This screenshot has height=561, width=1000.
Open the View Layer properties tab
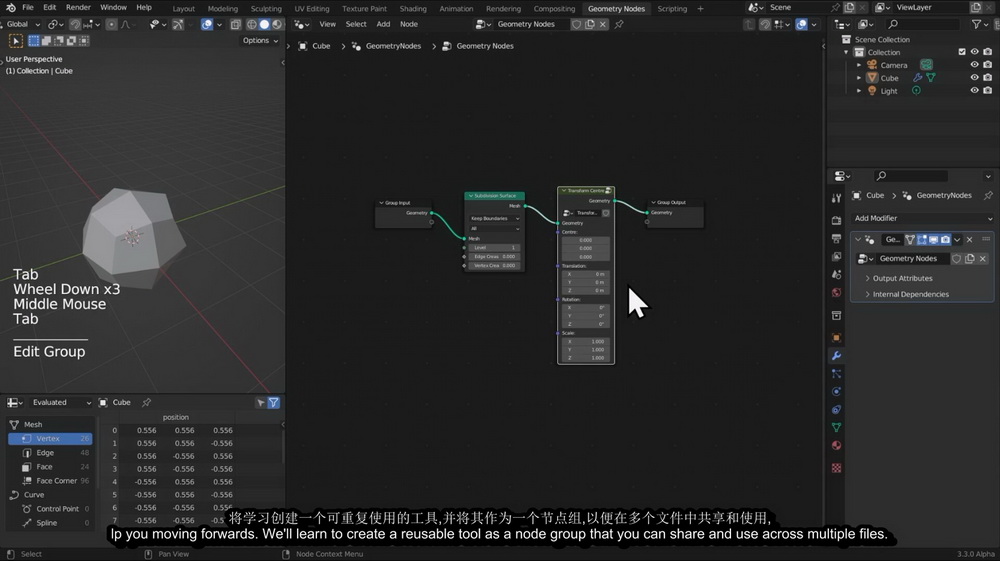tap(836, 256)
